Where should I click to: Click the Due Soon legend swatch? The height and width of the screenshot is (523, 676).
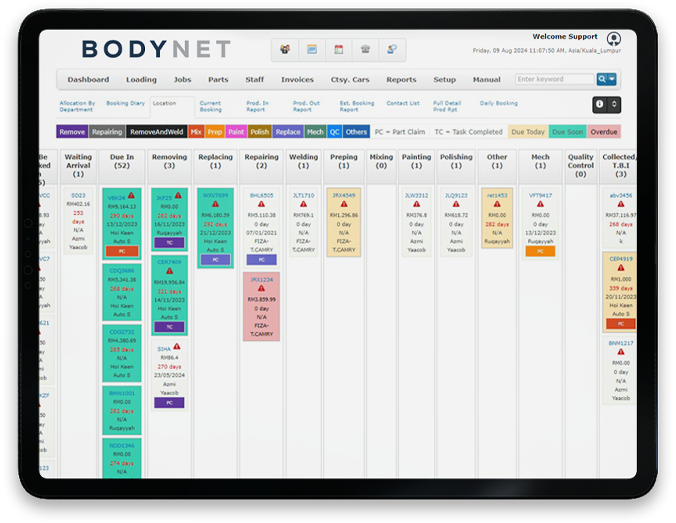tap(567, 132)
